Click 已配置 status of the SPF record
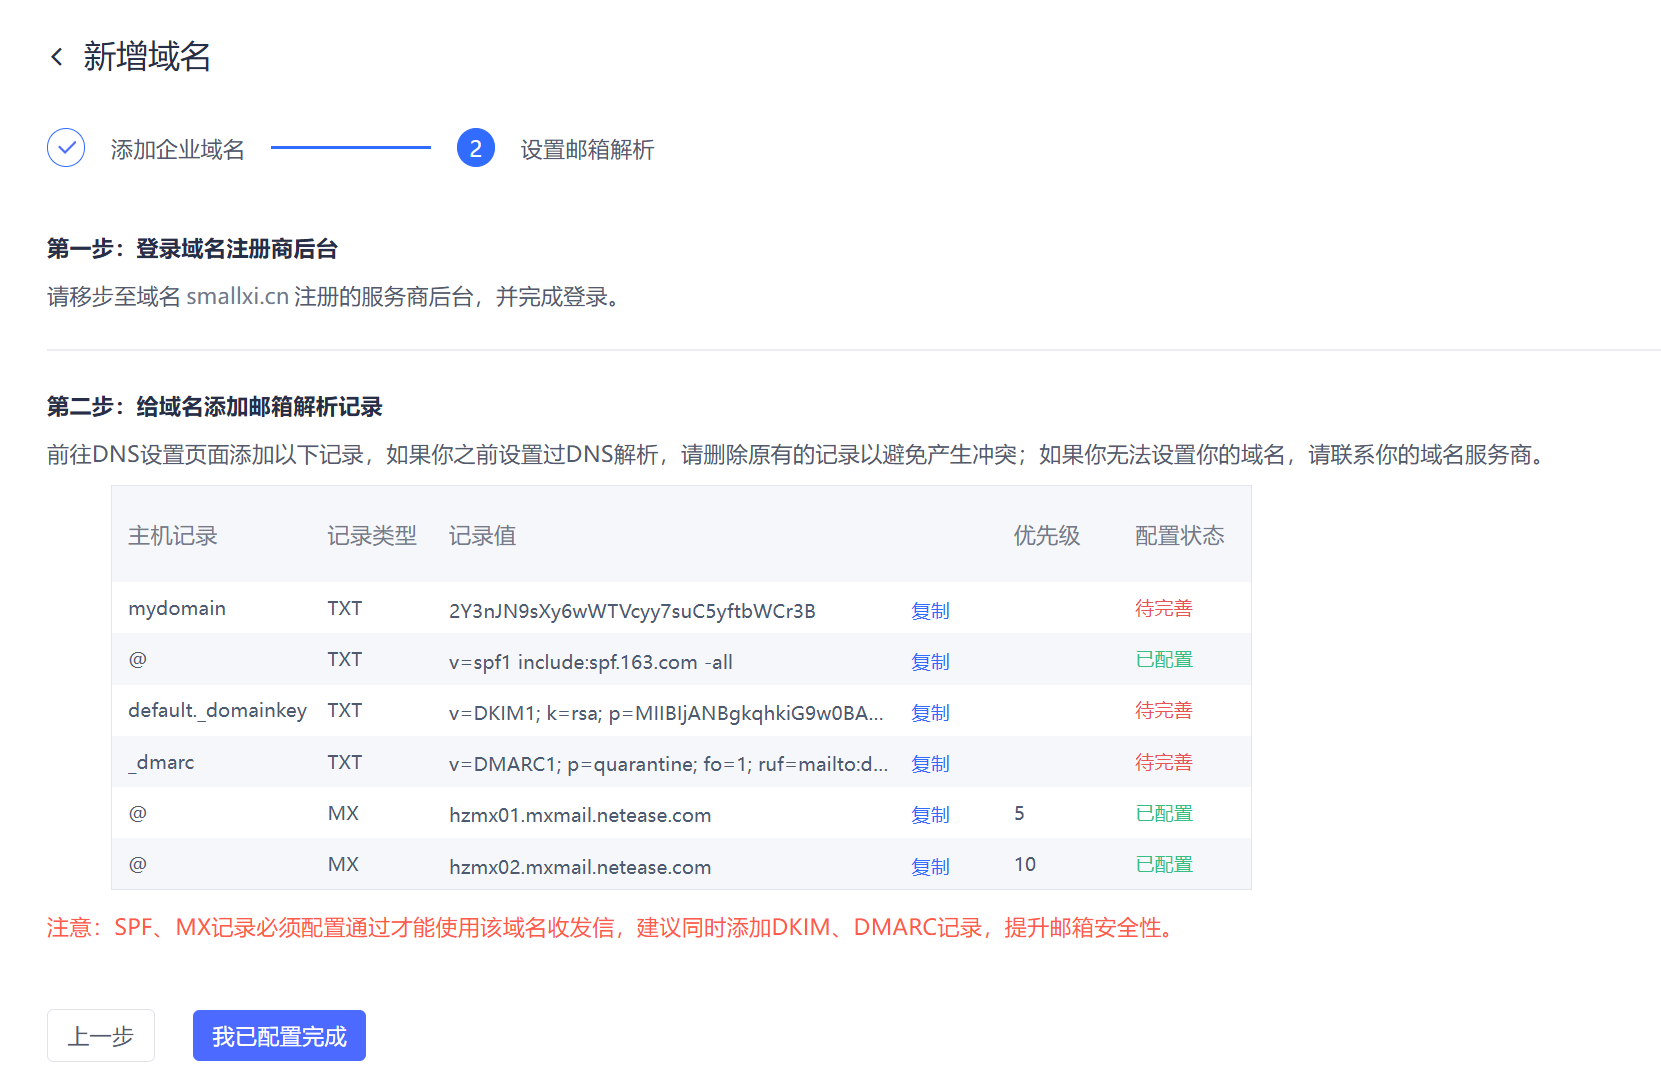Screen dimensions: 1661x1084 [x=1163, y=659]
